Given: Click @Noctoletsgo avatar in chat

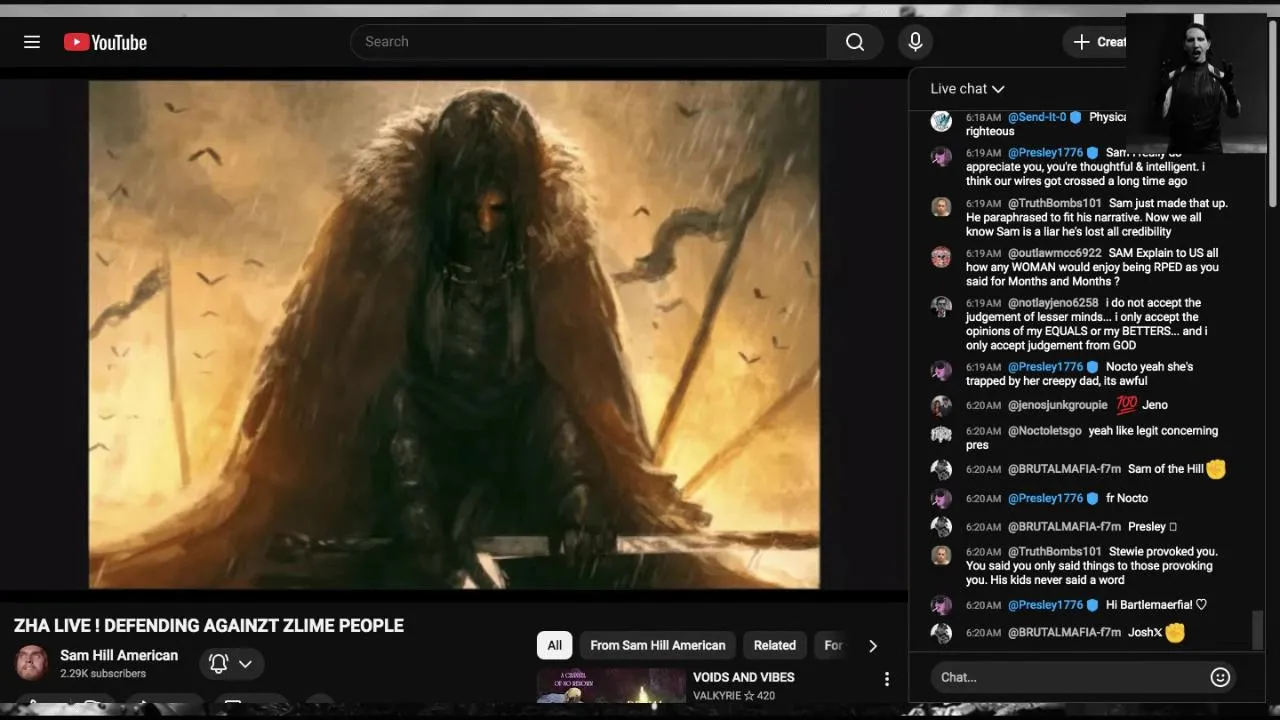Looking at the screenshot, I should [x=941, y=435].
